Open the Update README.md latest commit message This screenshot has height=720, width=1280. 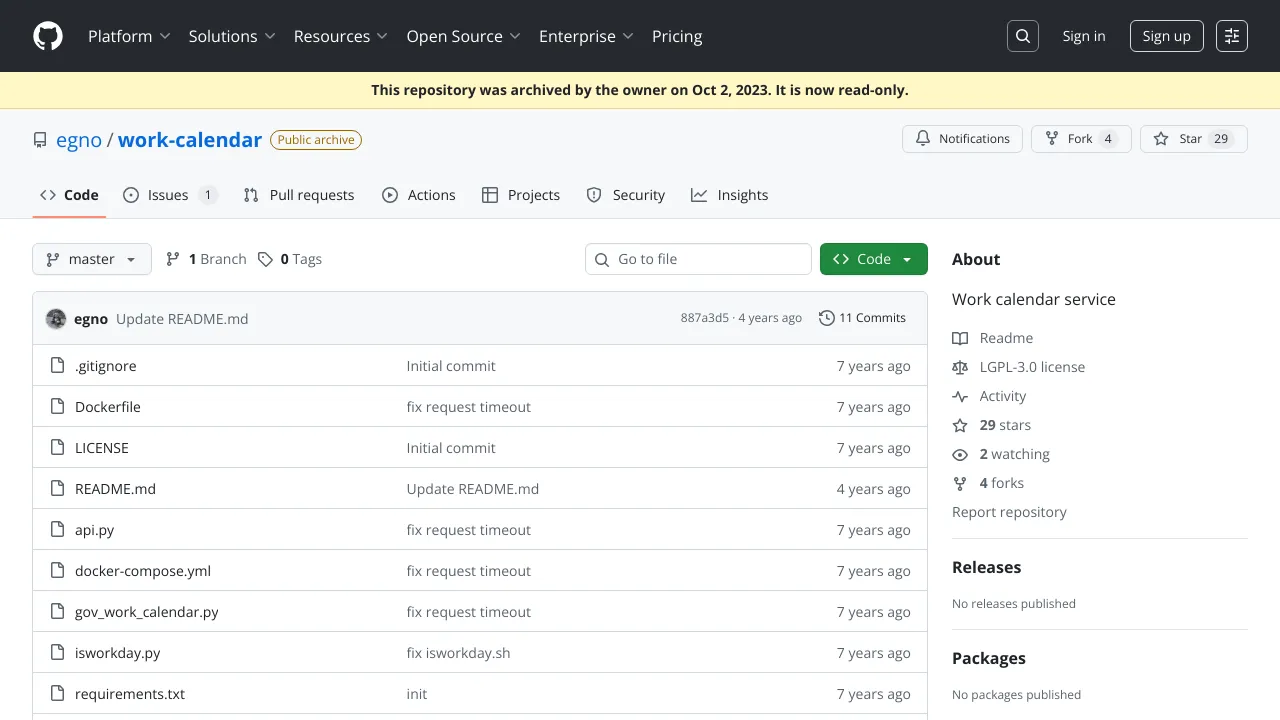(182, 319)
